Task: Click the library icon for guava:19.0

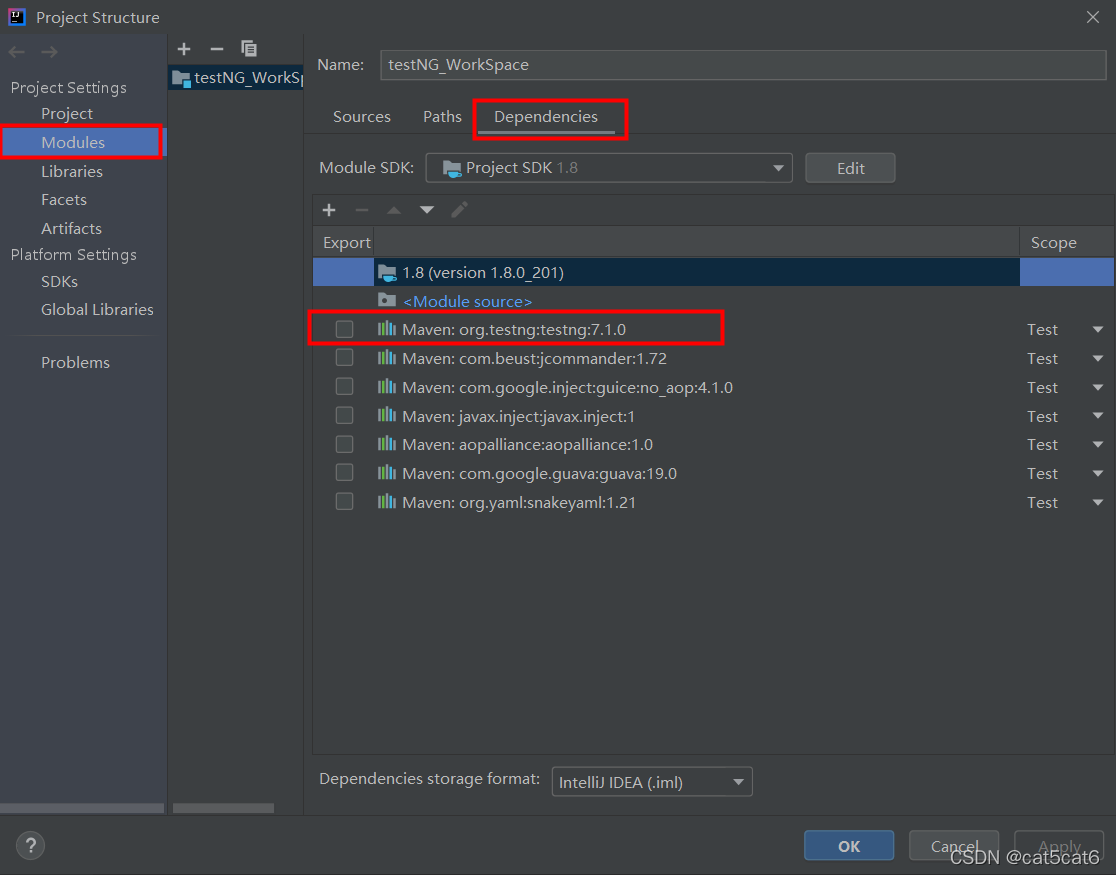Action: coord(386,473)
